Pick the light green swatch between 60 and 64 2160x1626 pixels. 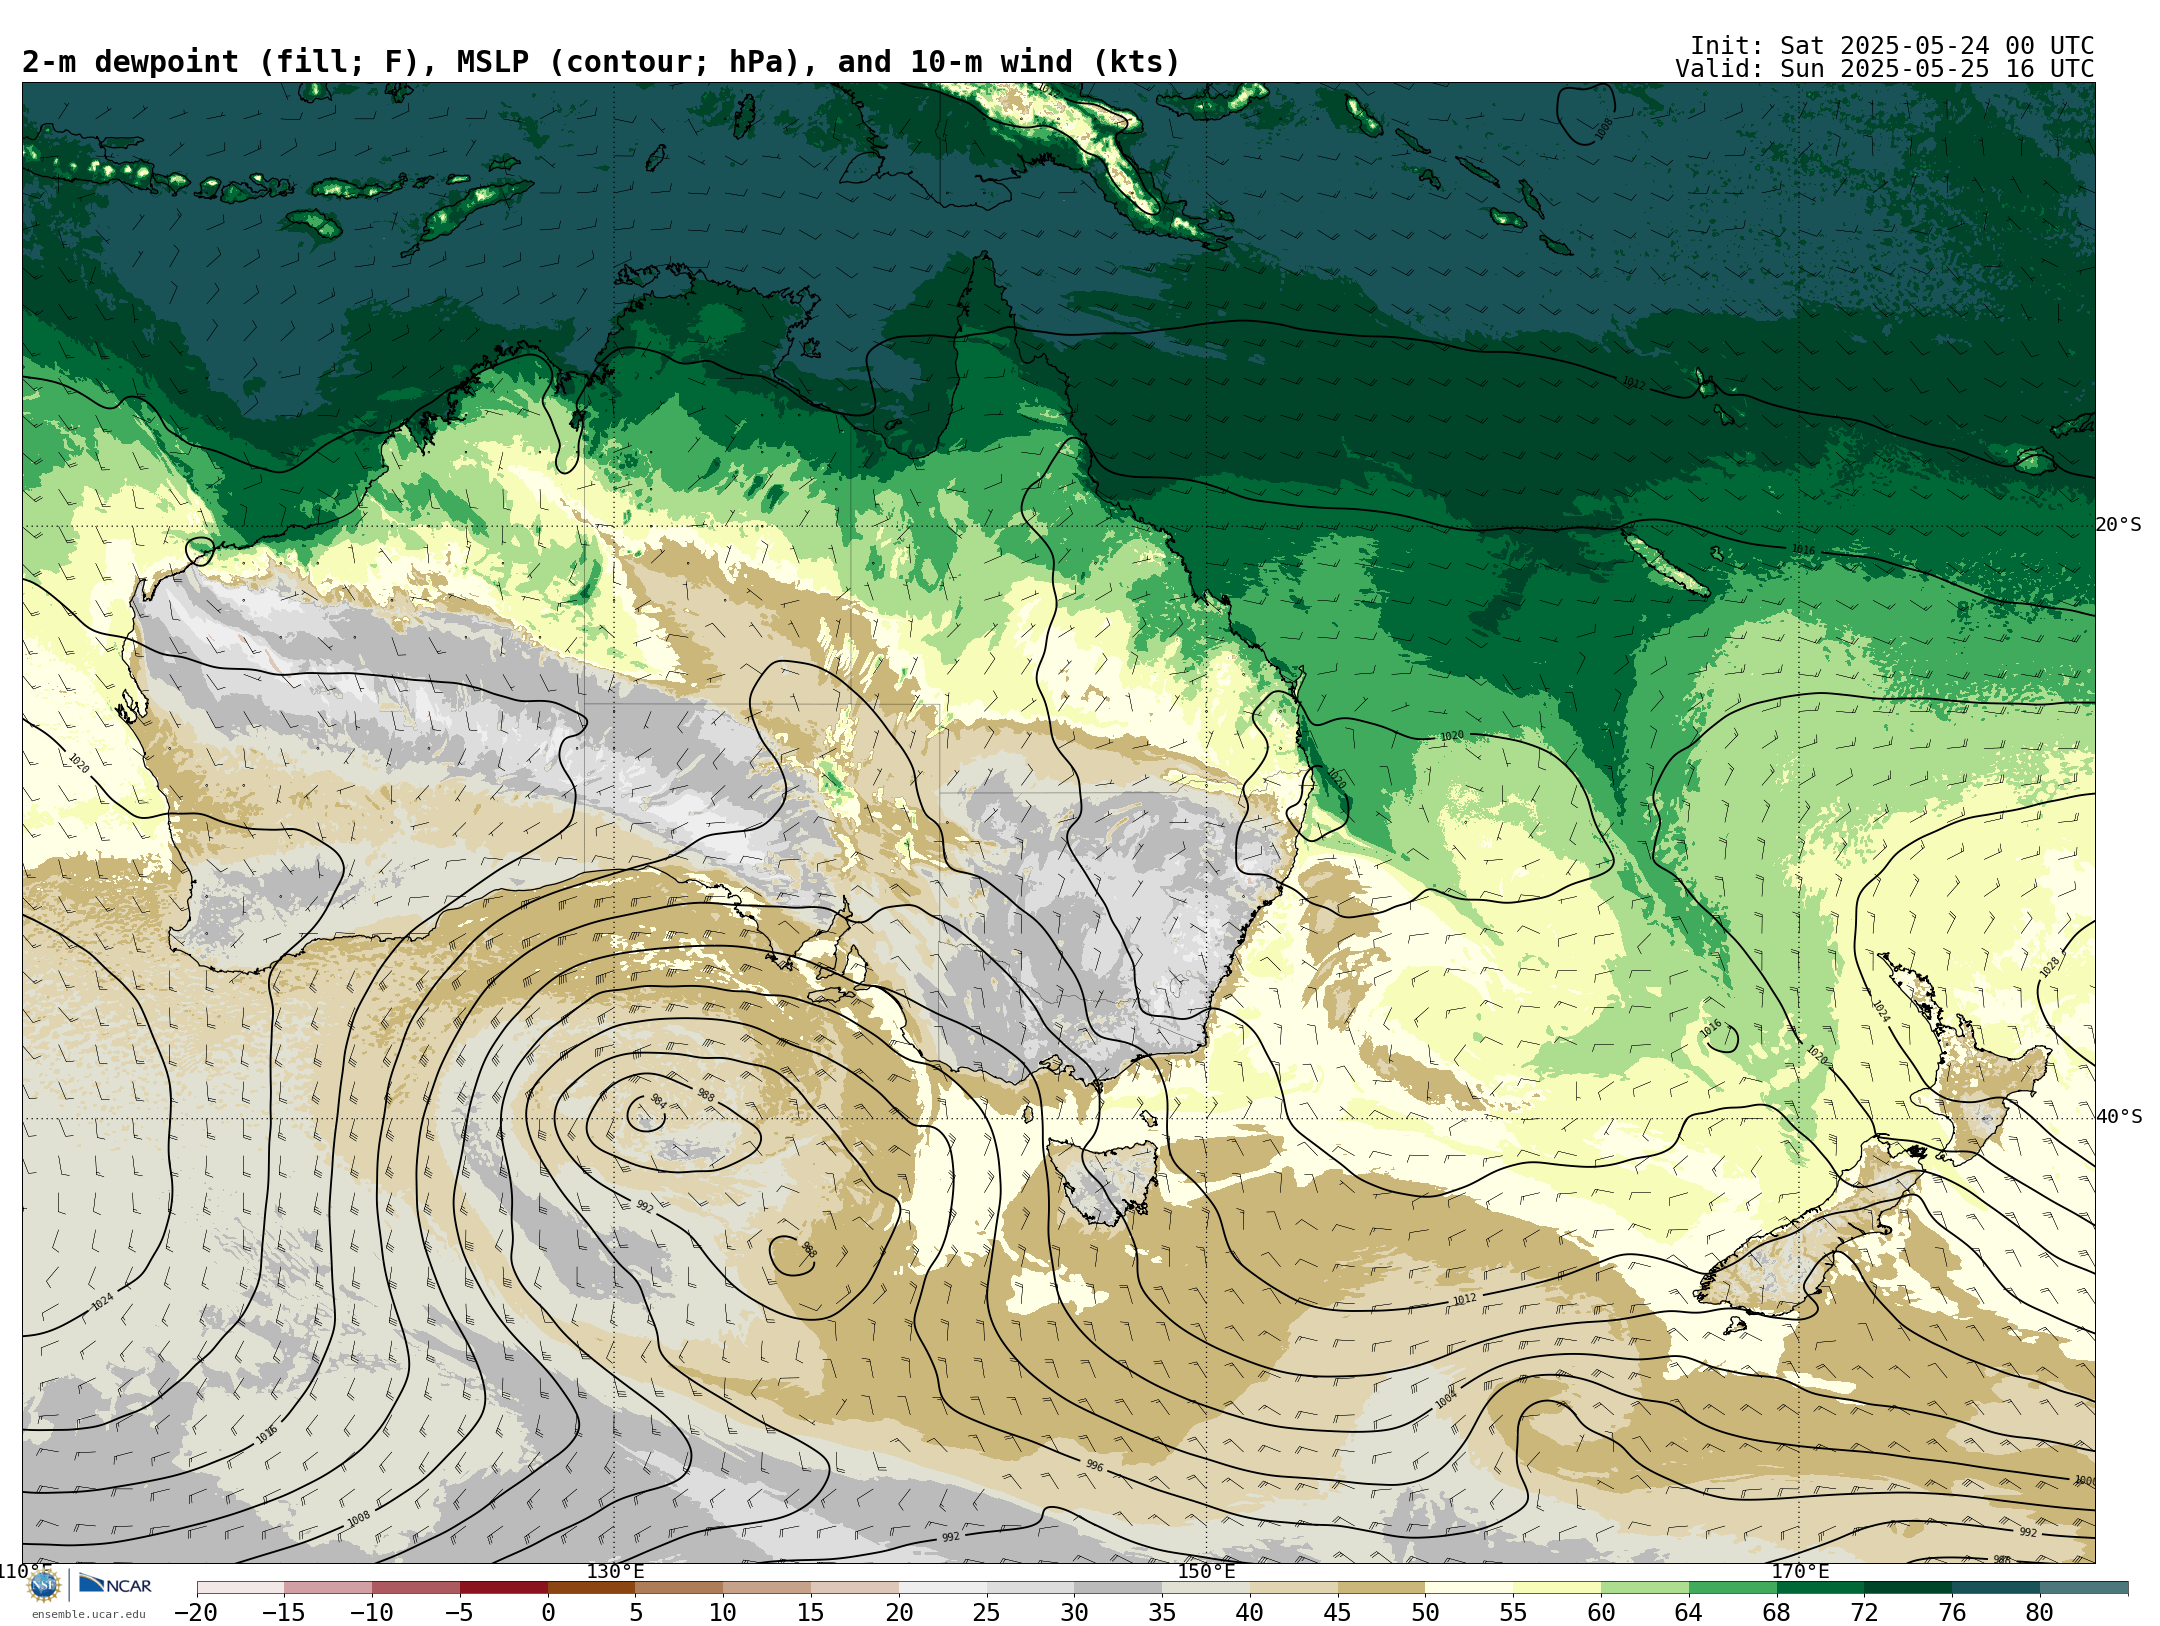(1645, 1588)
